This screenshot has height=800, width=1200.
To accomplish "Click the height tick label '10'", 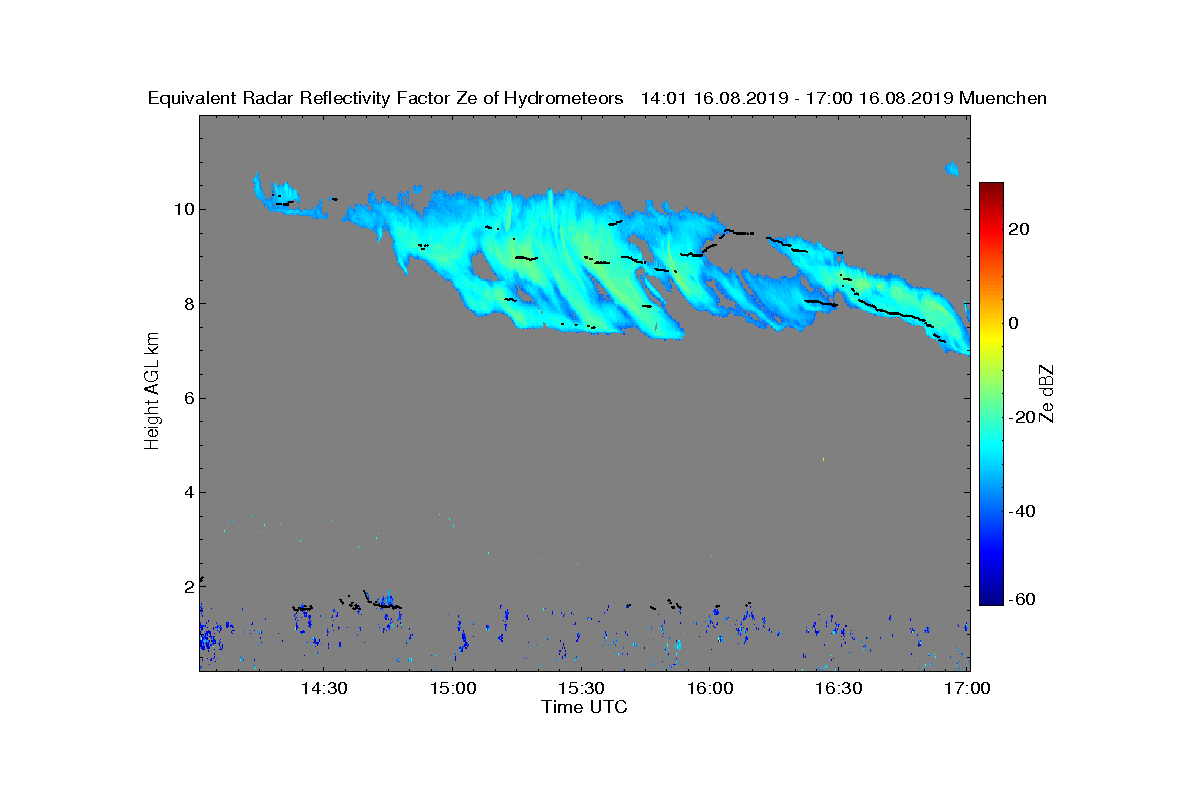I will tap(184, 209).
